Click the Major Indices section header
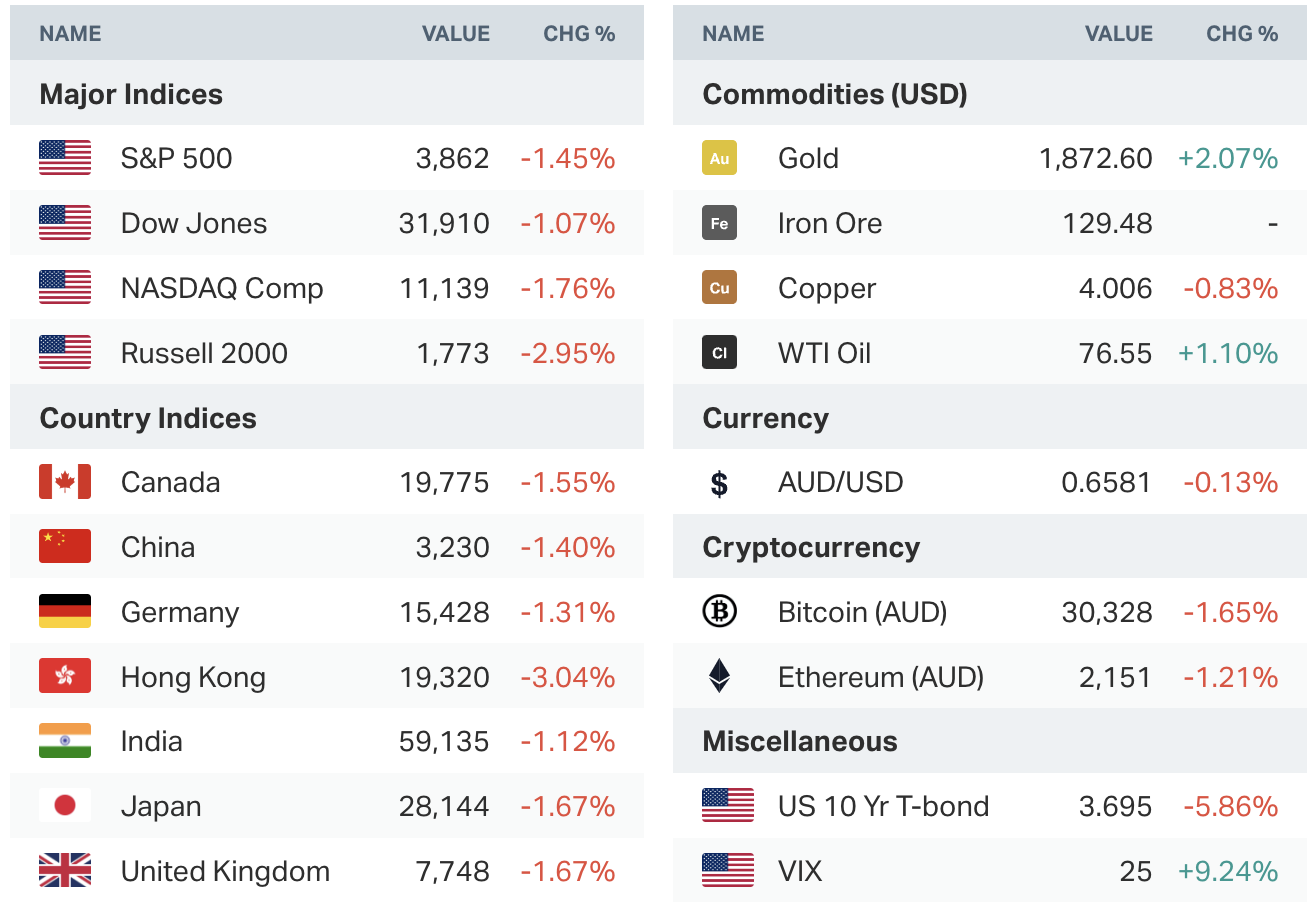 pos(131,95)
